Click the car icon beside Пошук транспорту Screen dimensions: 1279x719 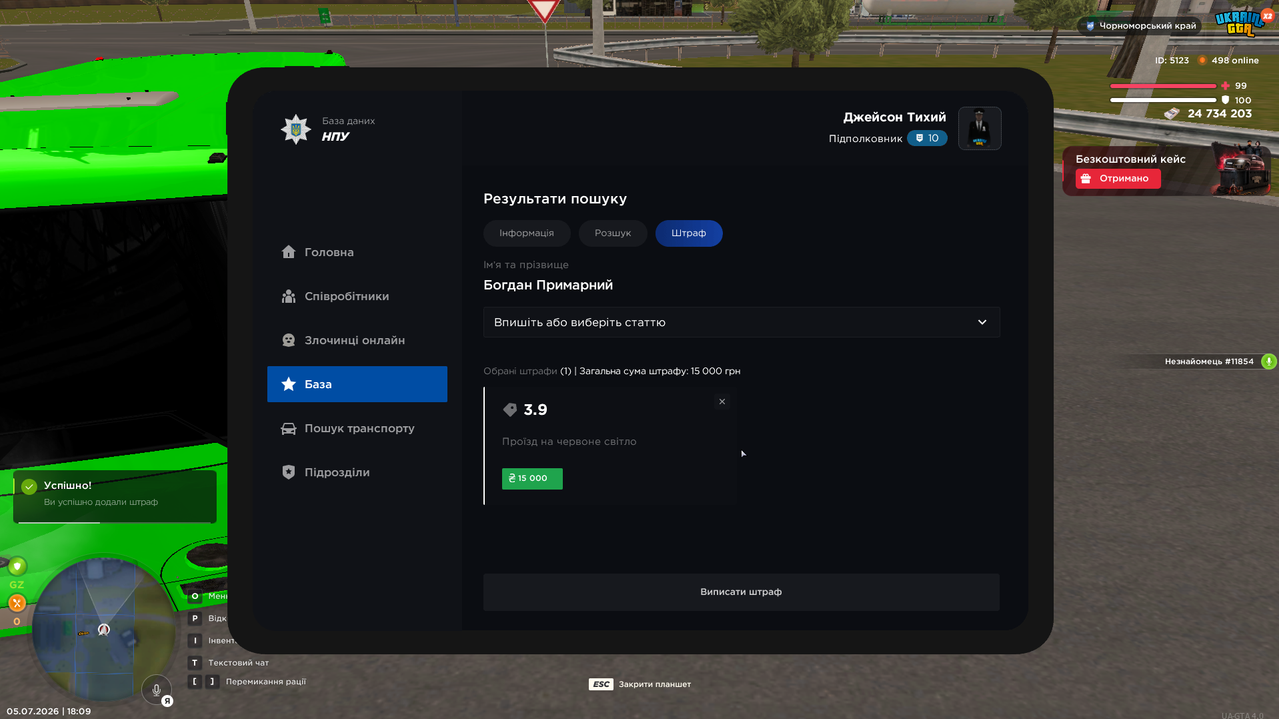288,428
